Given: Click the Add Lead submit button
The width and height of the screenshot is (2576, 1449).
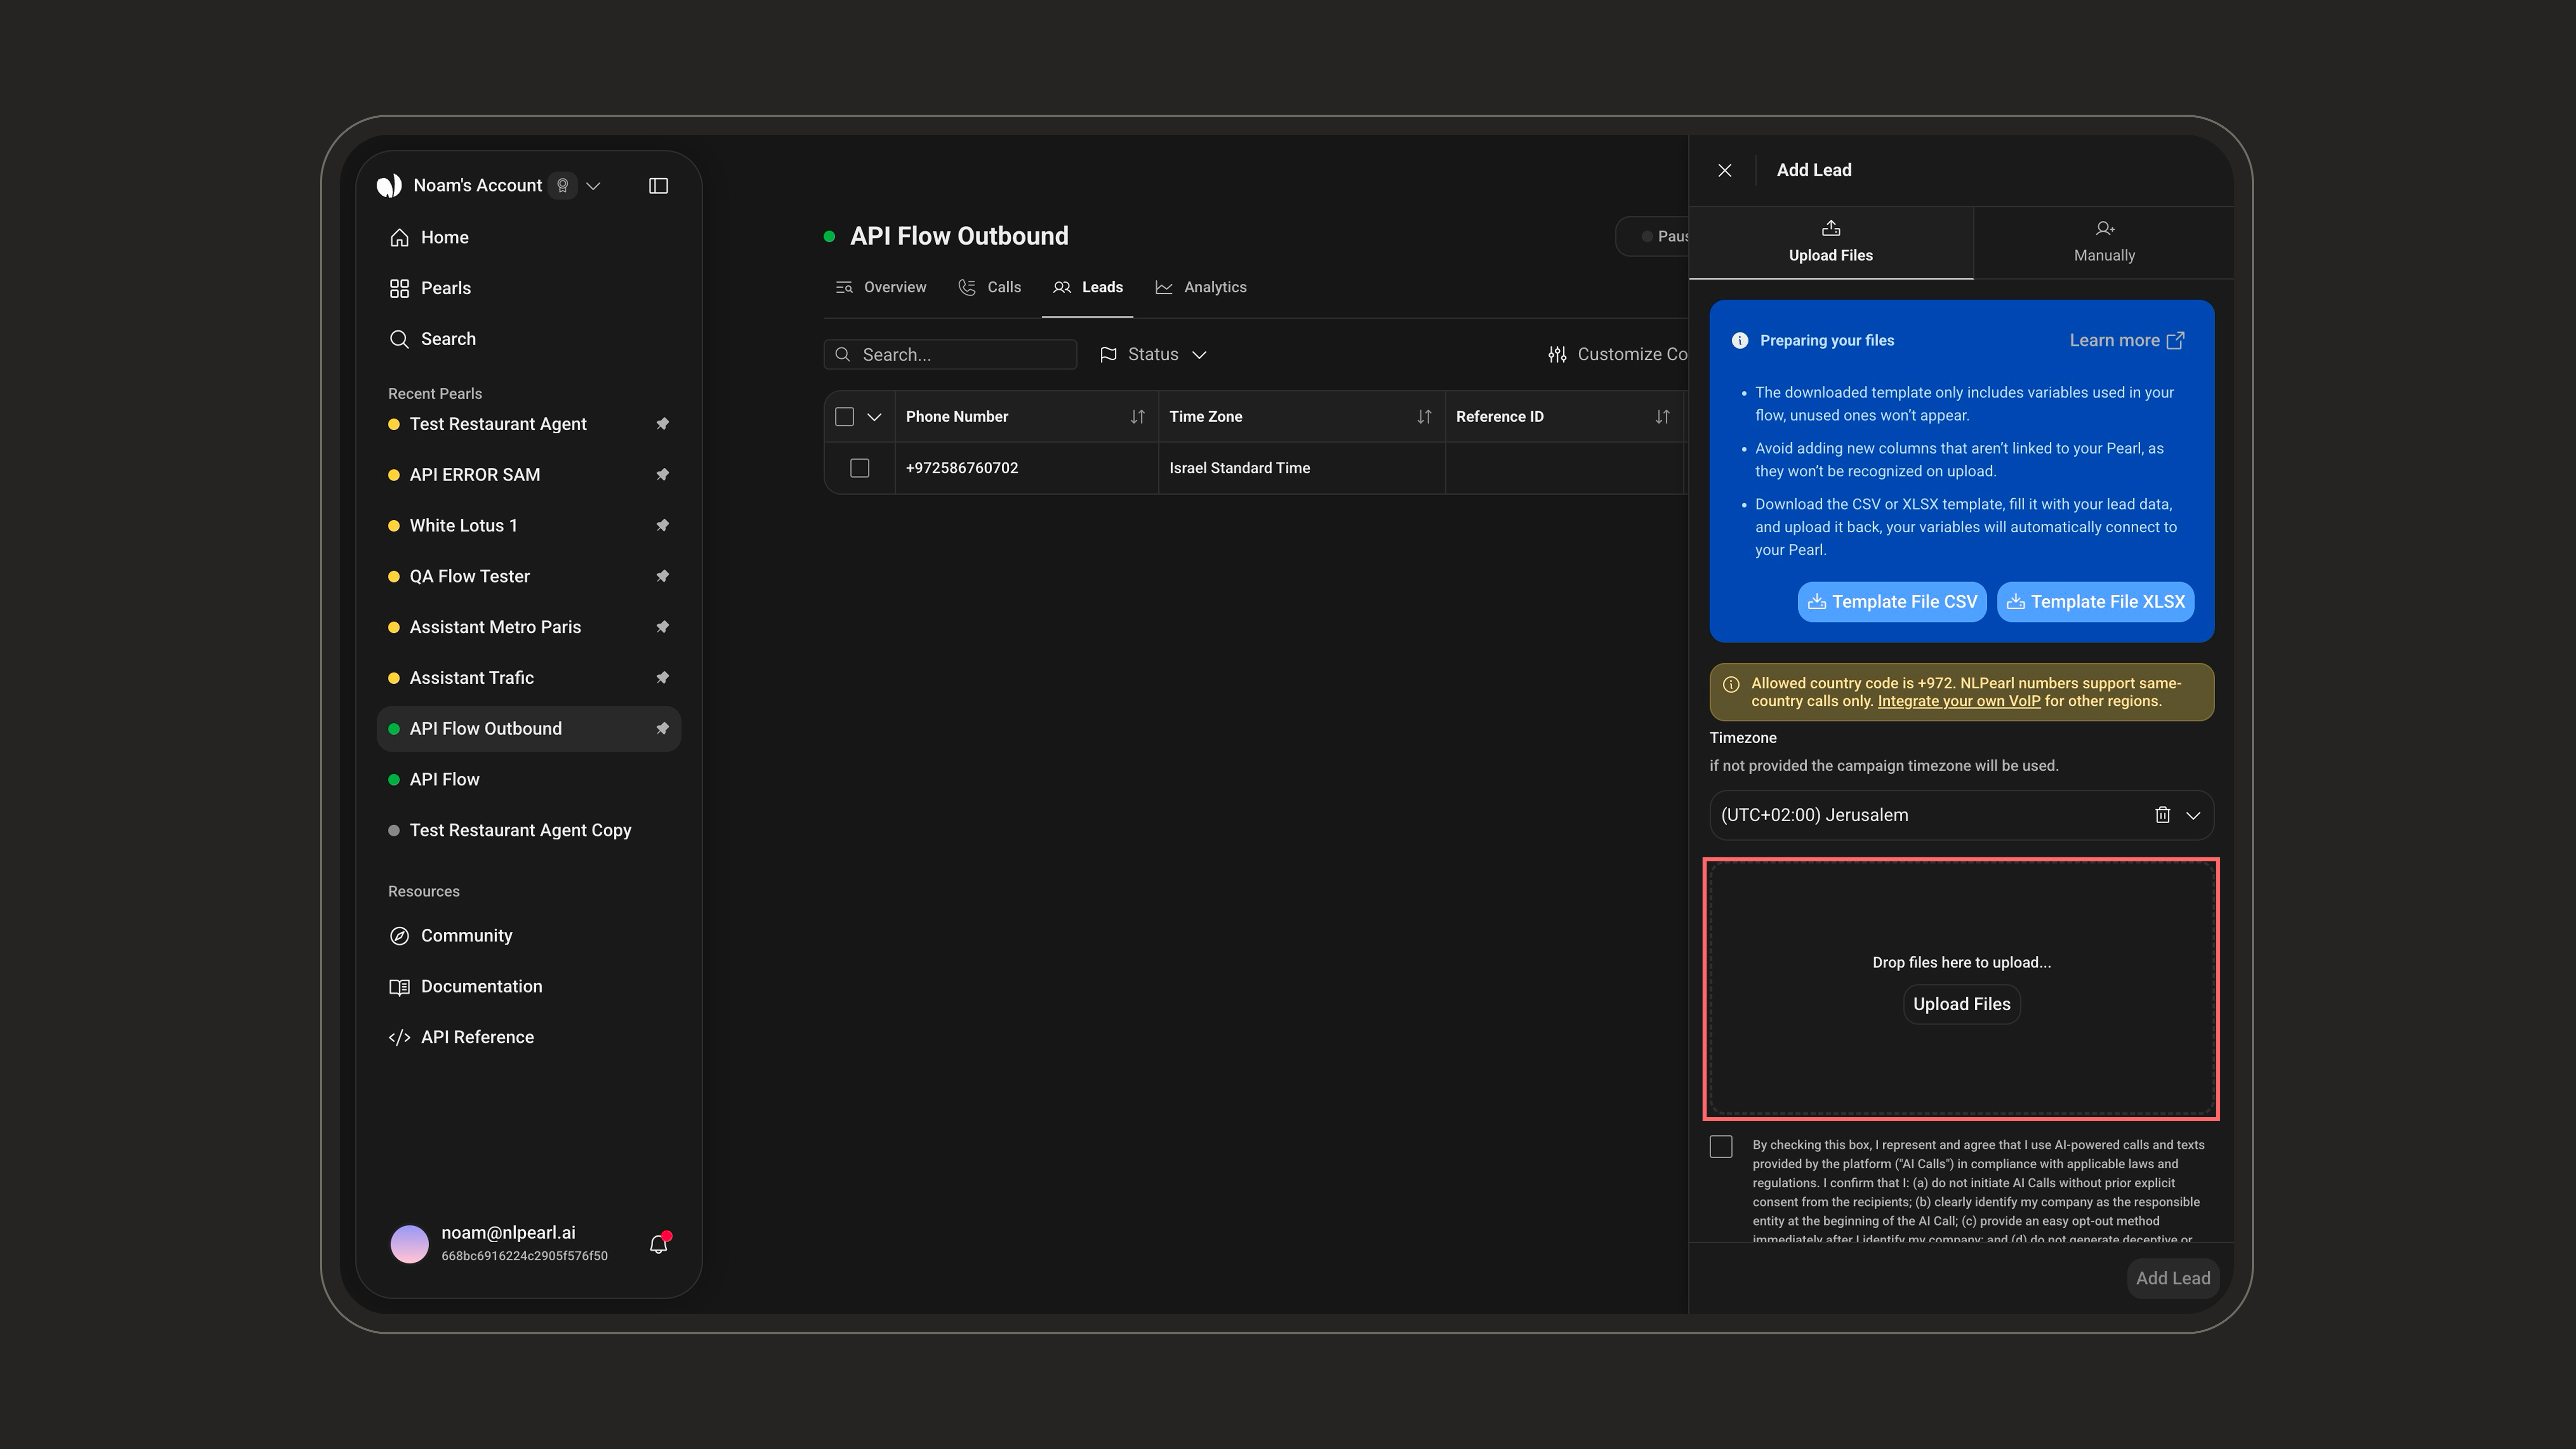Looking at the screenshot, I should pyautogui.click(x=2173, y=1279).
